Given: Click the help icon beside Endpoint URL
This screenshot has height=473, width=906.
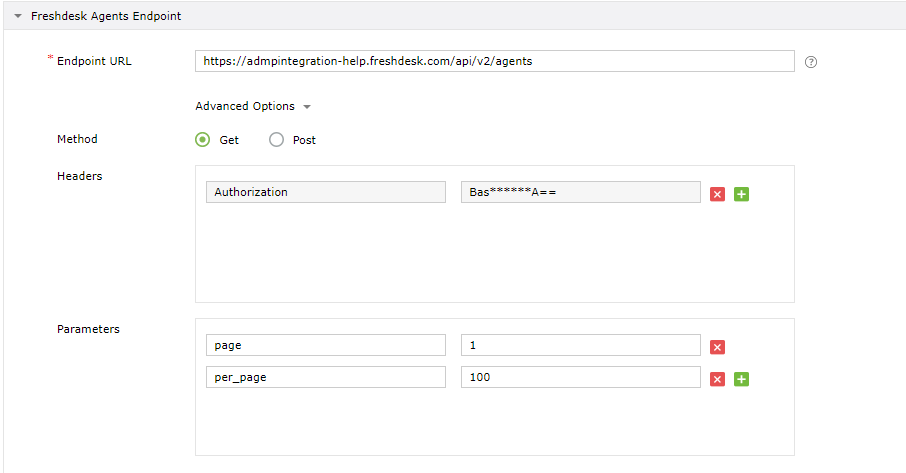Looking at the screenshot, I should pyautogui.click(x=811, y=62).
